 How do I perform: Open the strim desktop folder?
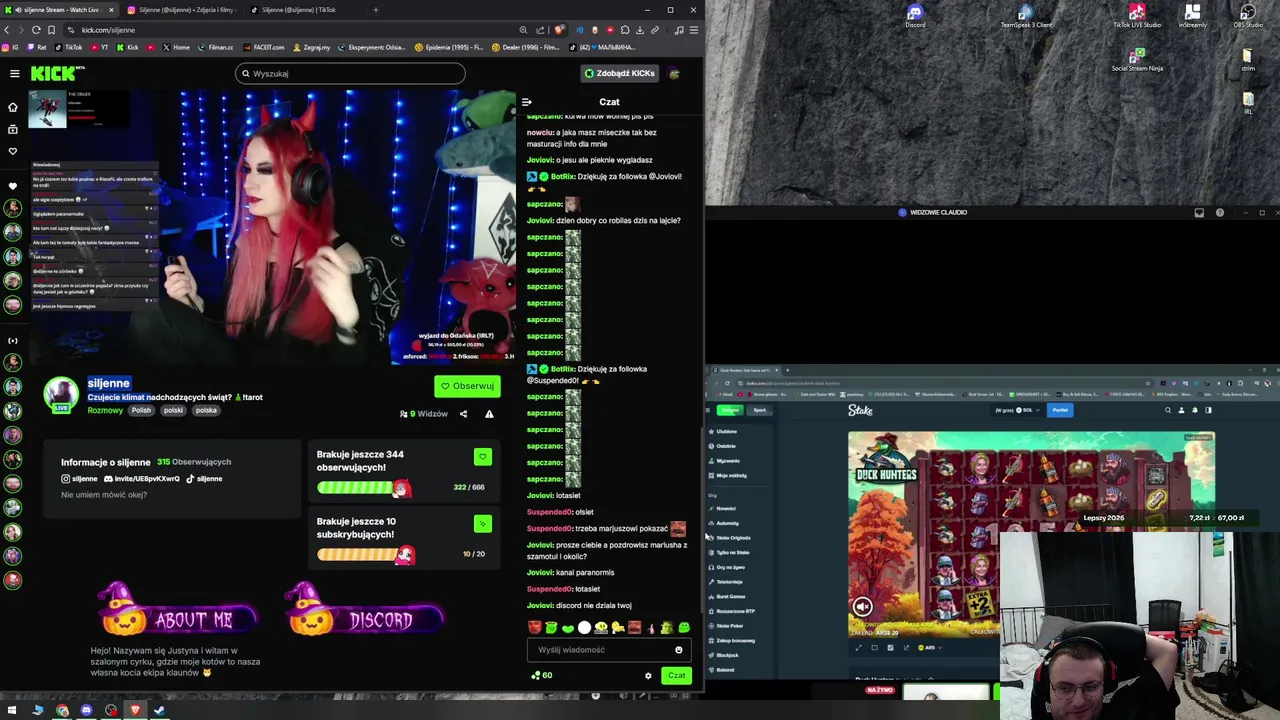click(x=1248, y=59)
